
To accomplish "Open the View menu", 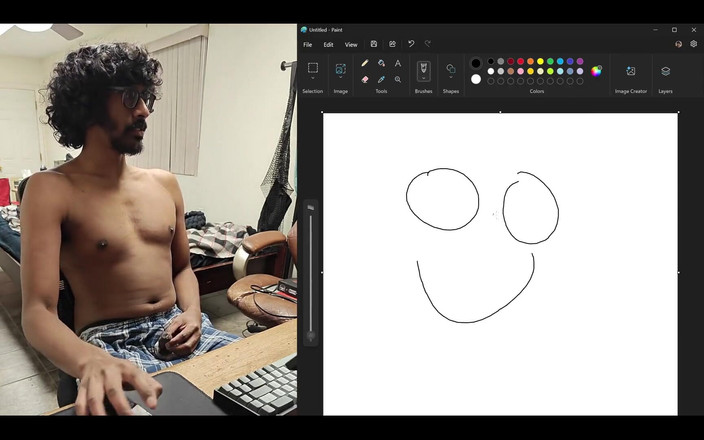I will click(351, 44).
